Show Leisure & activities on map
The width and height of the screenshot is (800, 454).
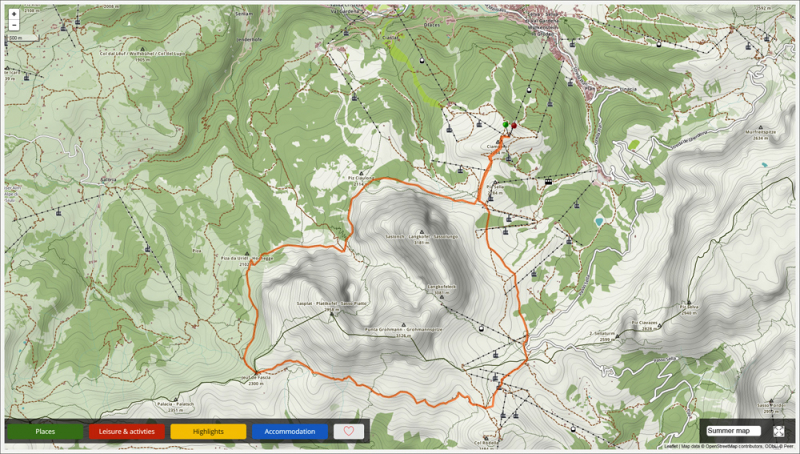click(127, 432)
